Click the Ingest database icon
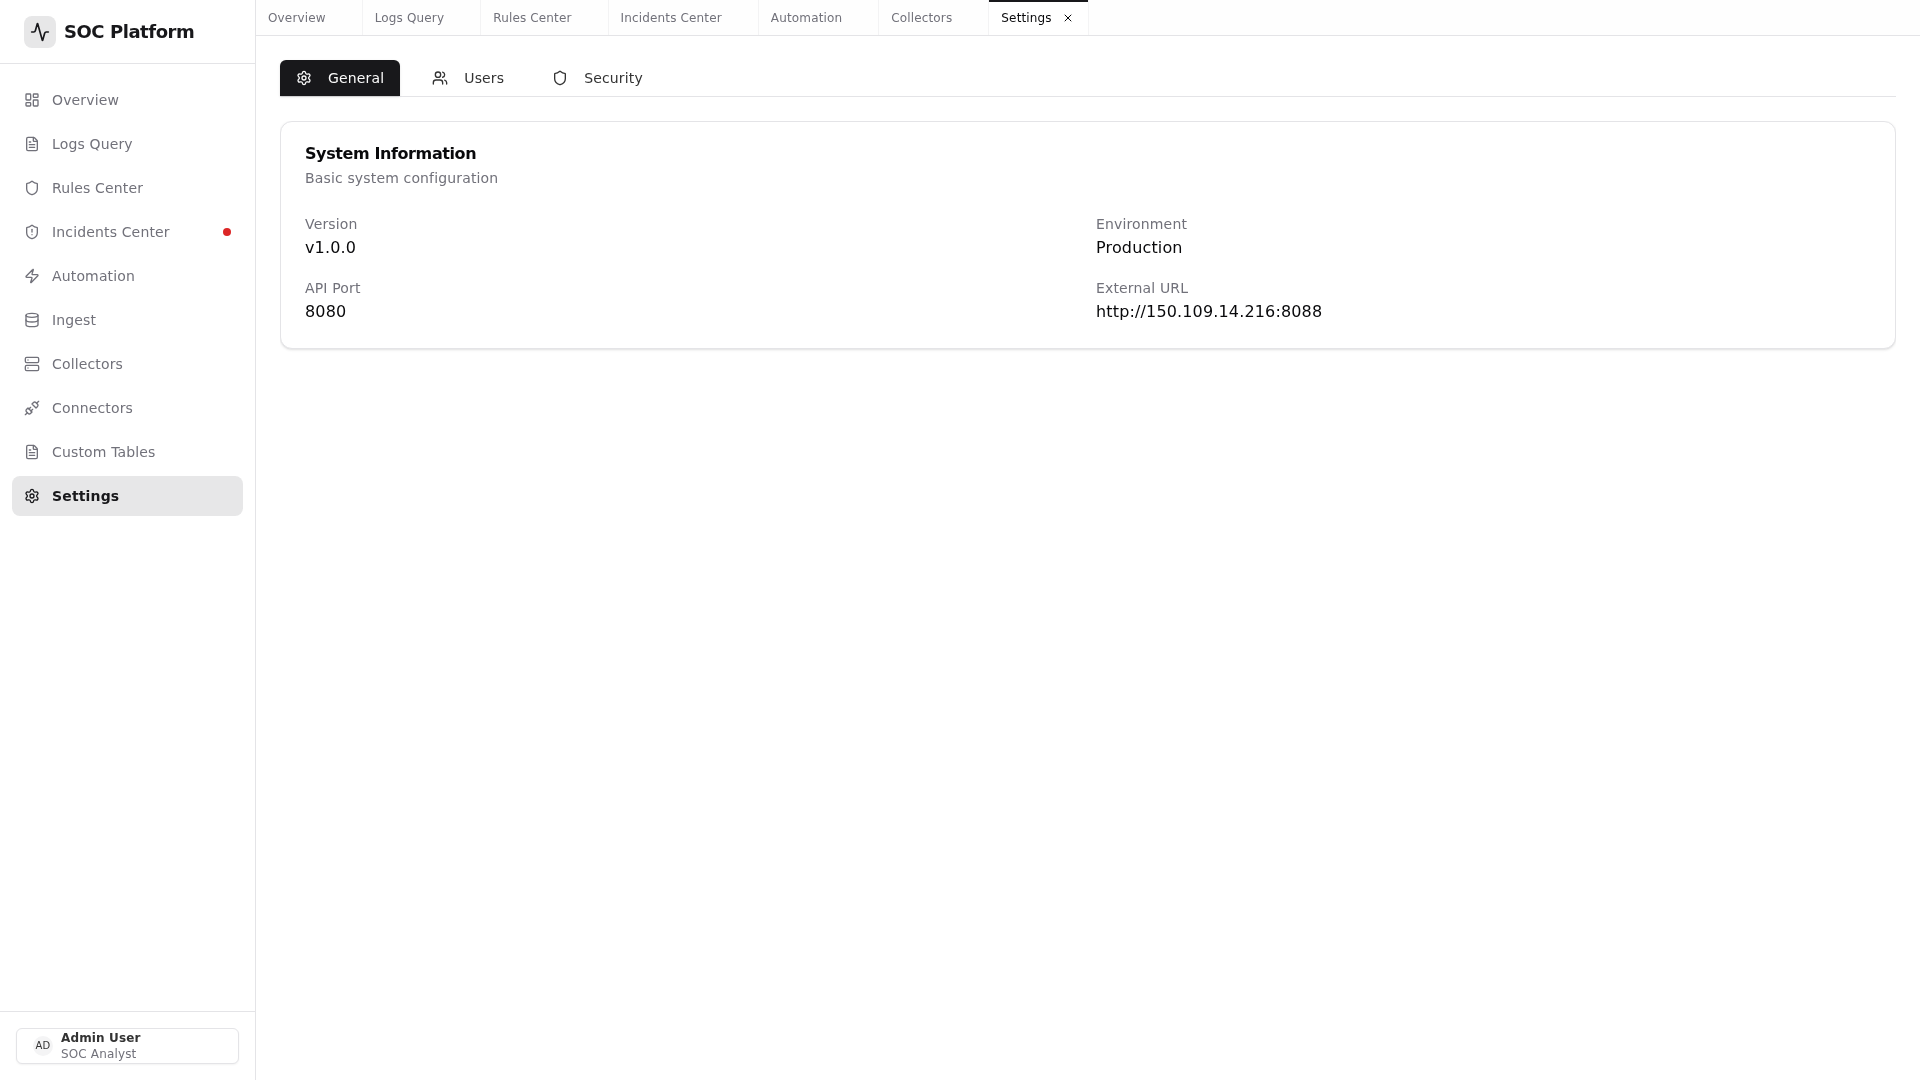 [x=32, y=320]
